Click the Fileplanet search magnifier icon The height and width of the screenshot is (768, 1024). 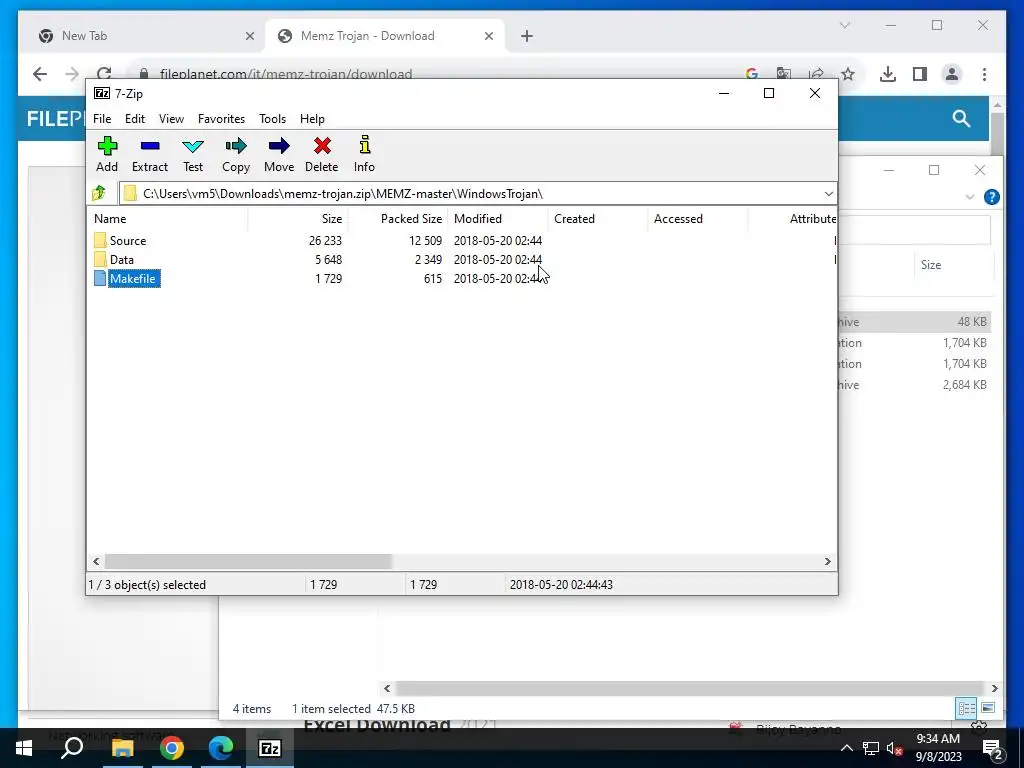(x=961, y=118)
